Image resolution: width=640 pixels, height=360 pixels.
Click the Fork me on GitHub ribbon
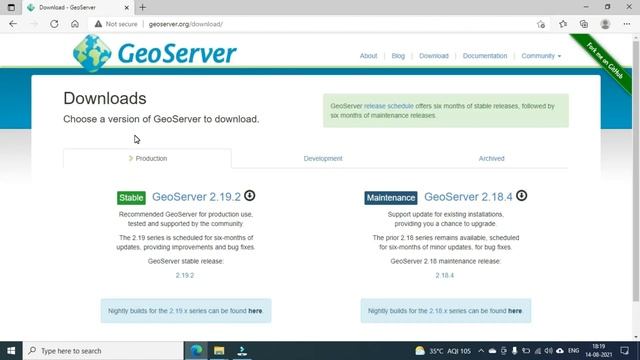605,60
